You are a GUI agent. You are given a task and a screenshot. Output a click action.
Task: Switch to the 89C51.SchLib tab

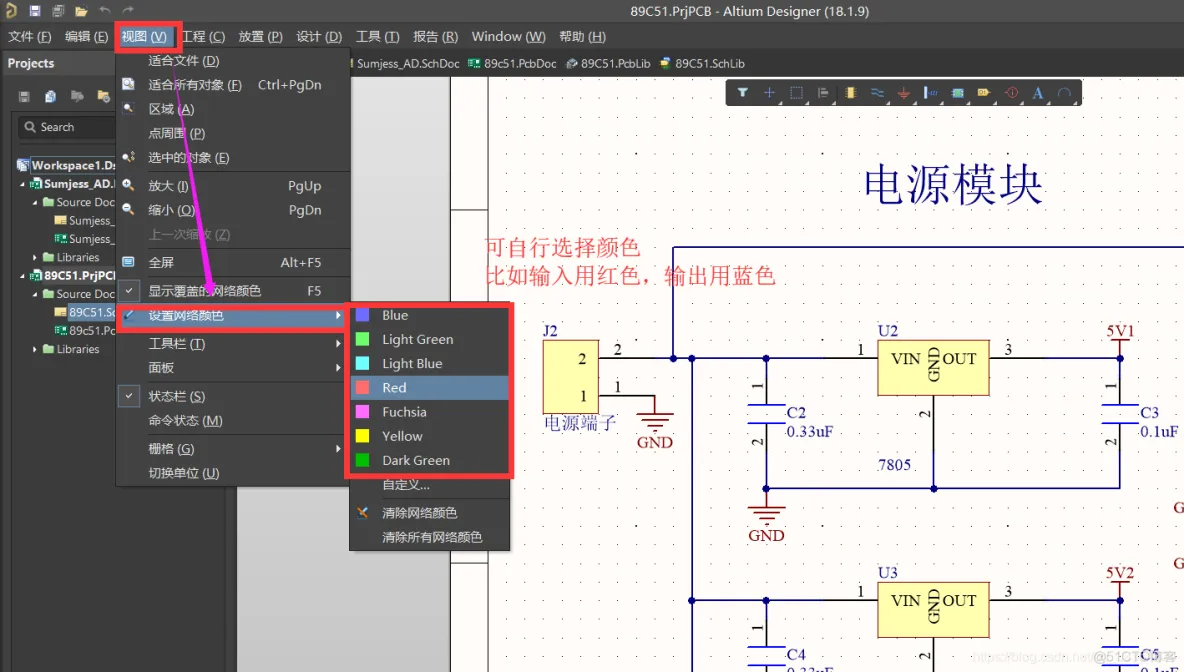702,63
